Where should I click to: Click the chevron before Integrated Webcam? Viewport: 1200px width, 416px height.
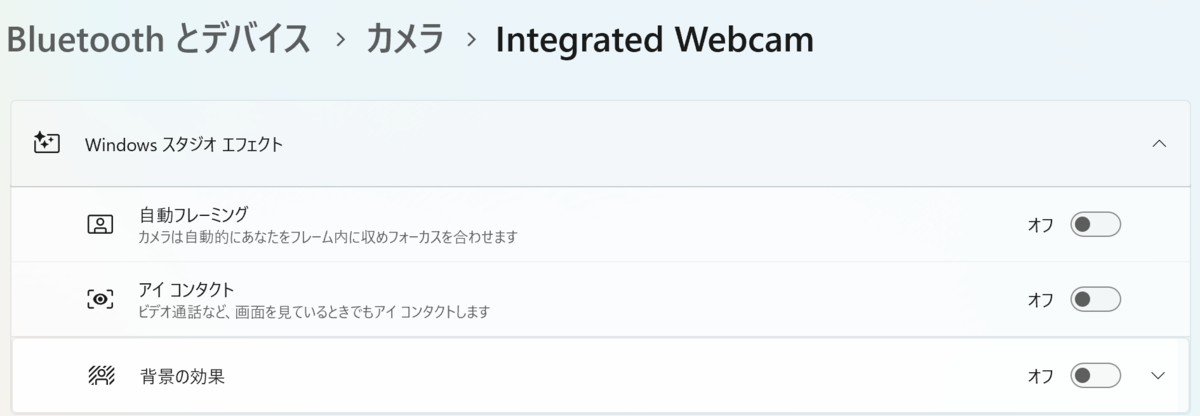tap(471, 40)
